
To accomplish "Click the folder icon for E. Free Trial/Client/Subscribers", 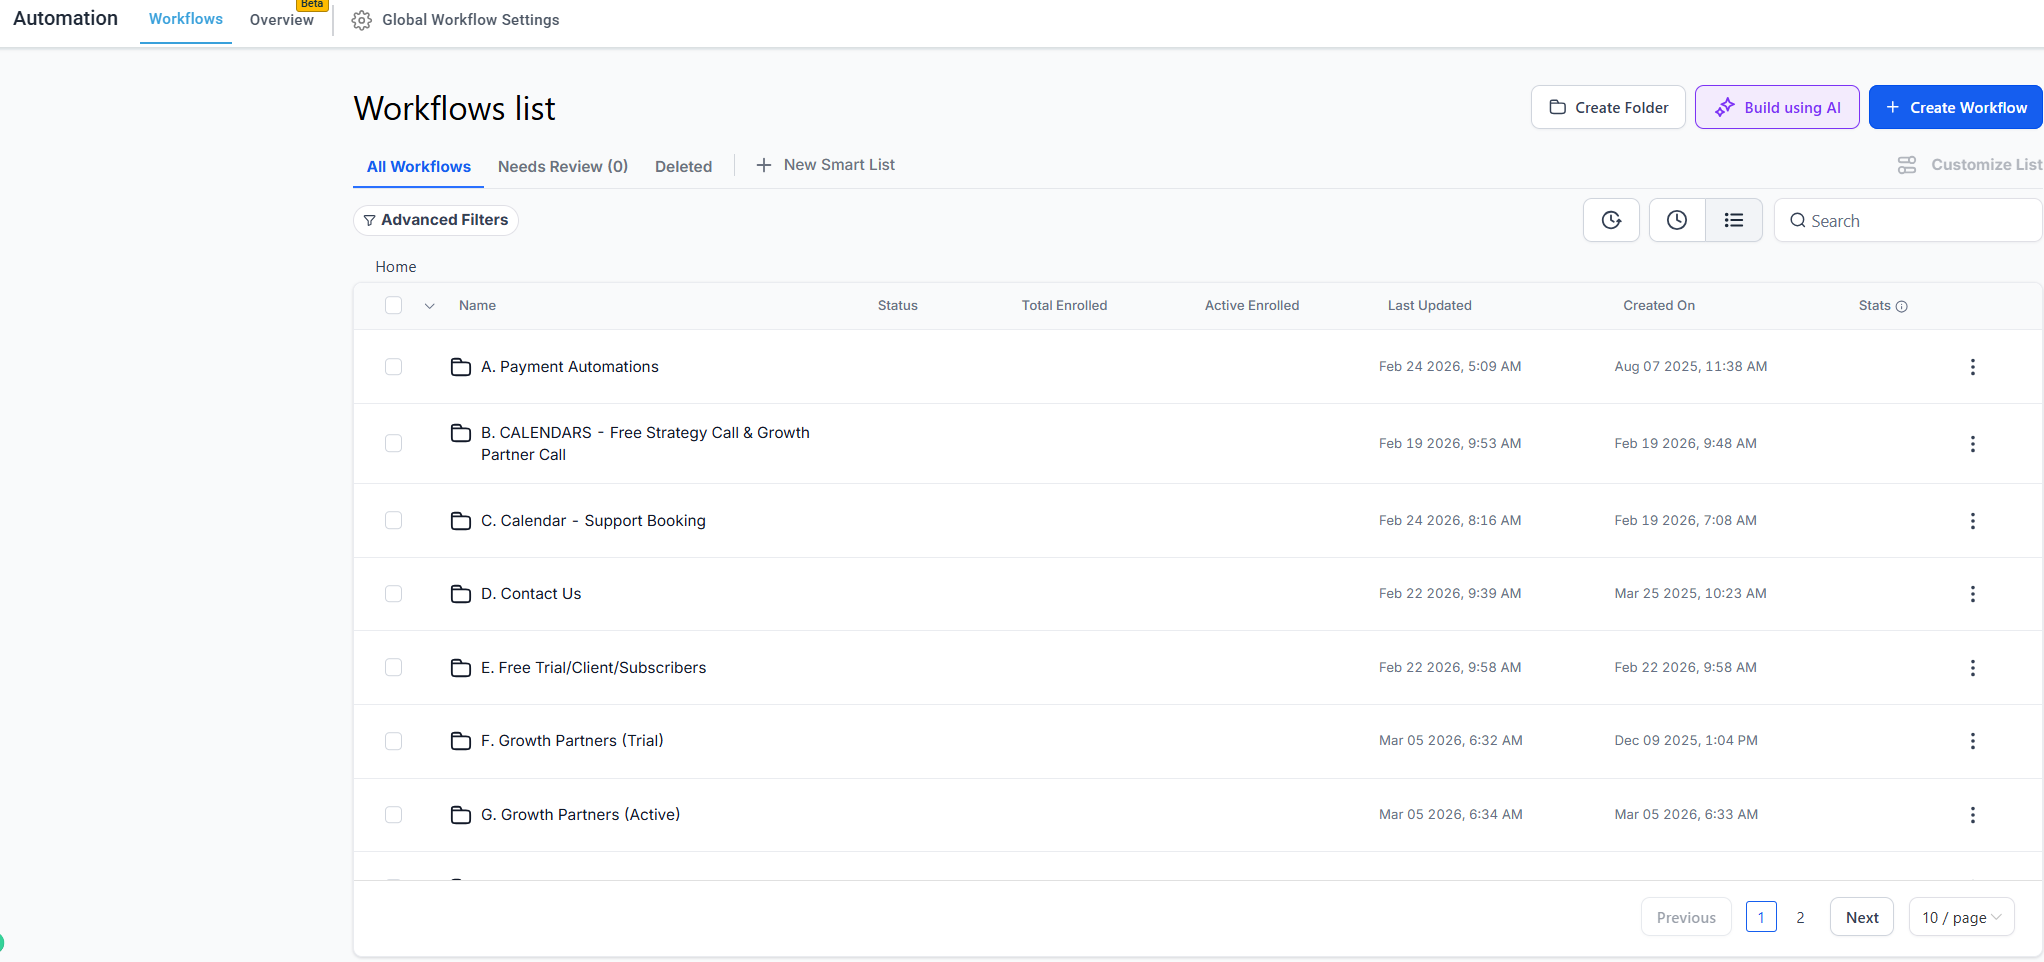I will (461, 668).
